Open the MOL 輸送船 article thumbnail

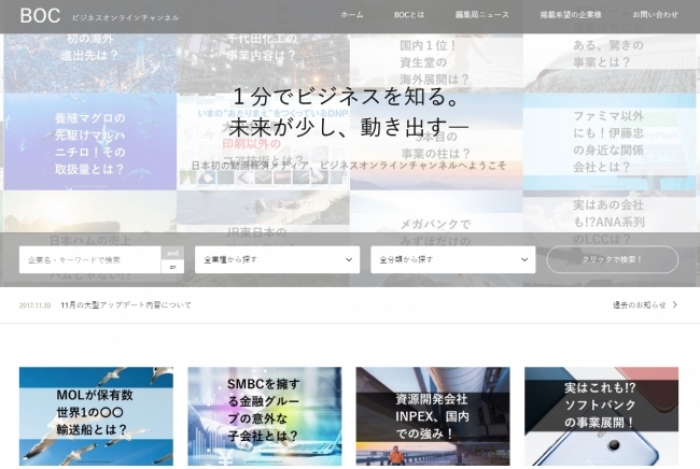point(96,416)
